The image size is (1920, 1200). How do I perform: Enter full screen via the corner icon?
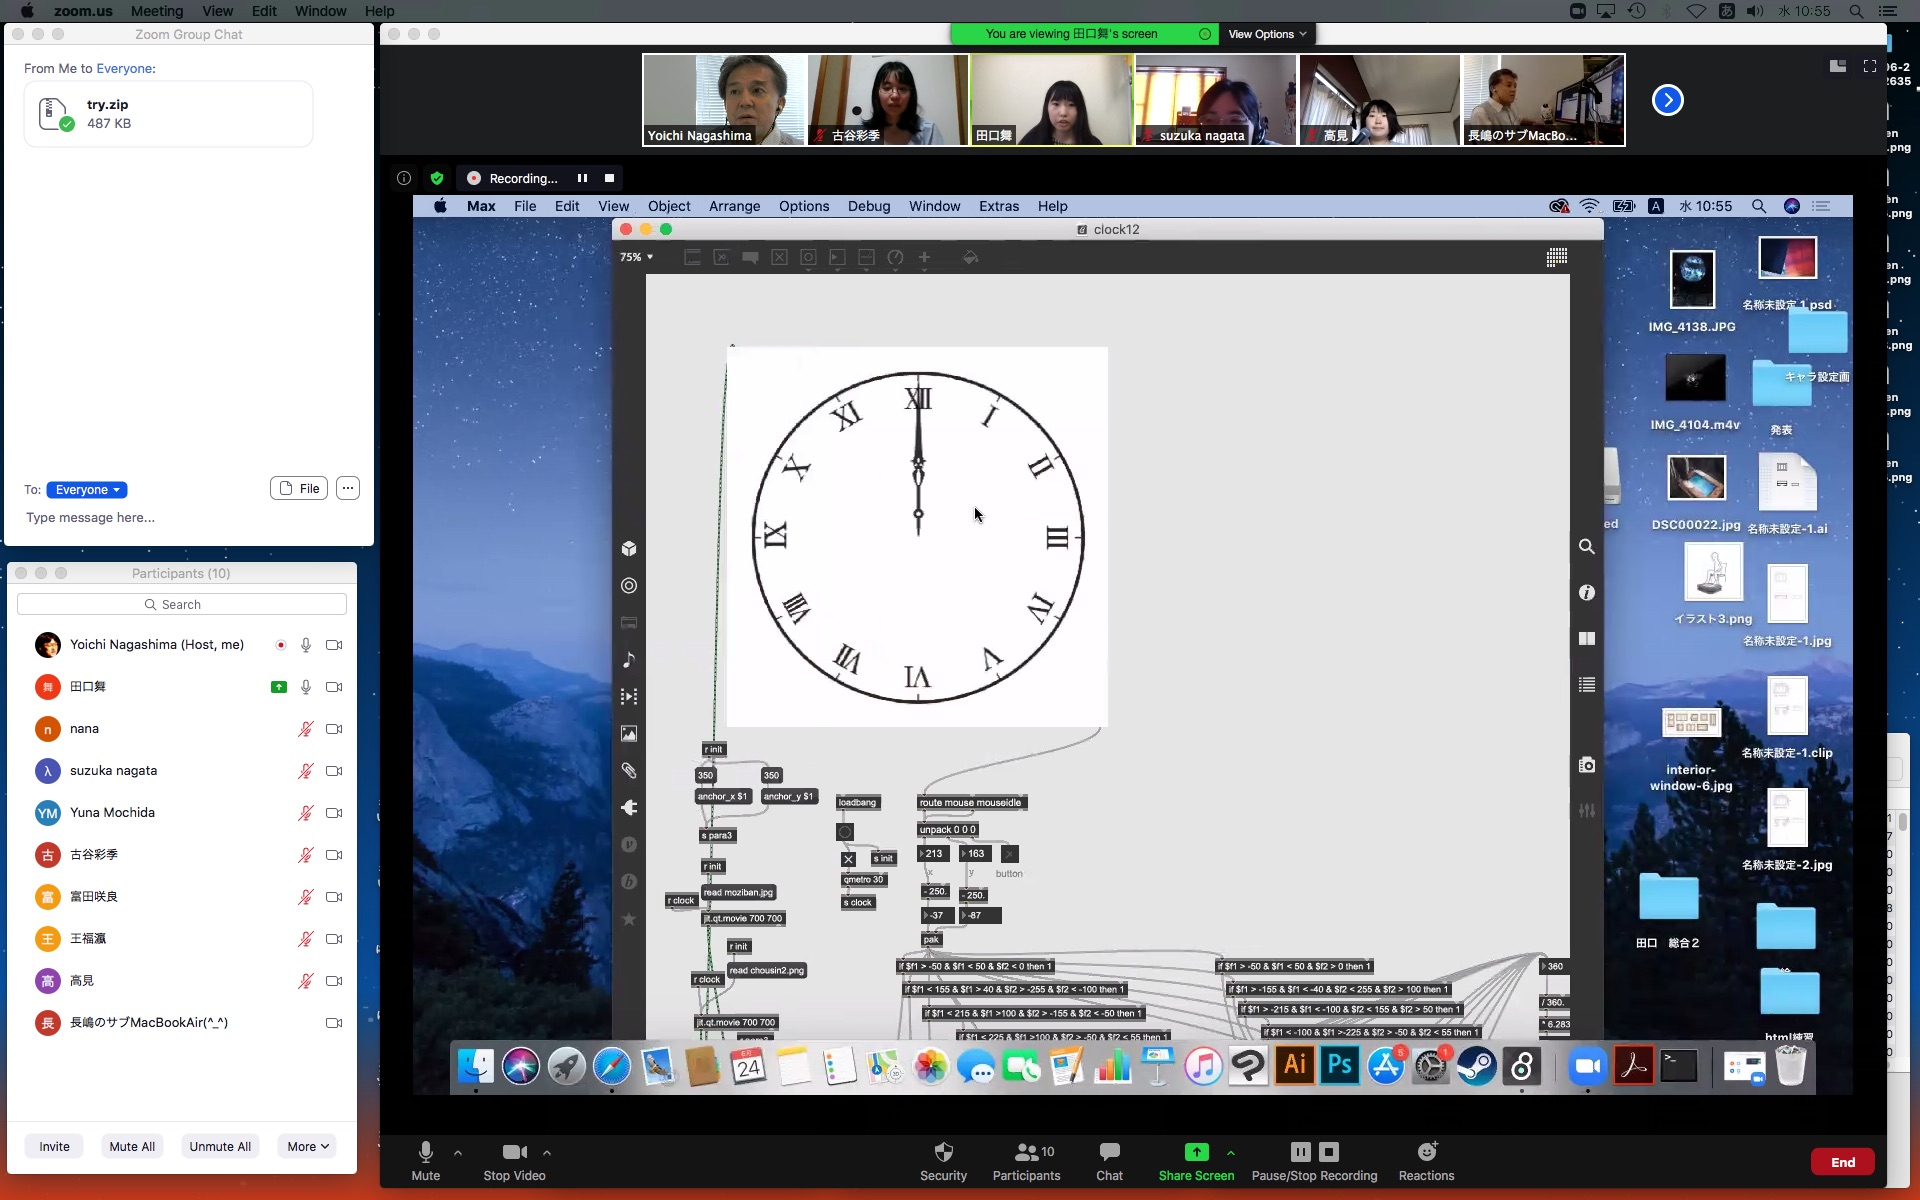click(x=1870, y=66)
